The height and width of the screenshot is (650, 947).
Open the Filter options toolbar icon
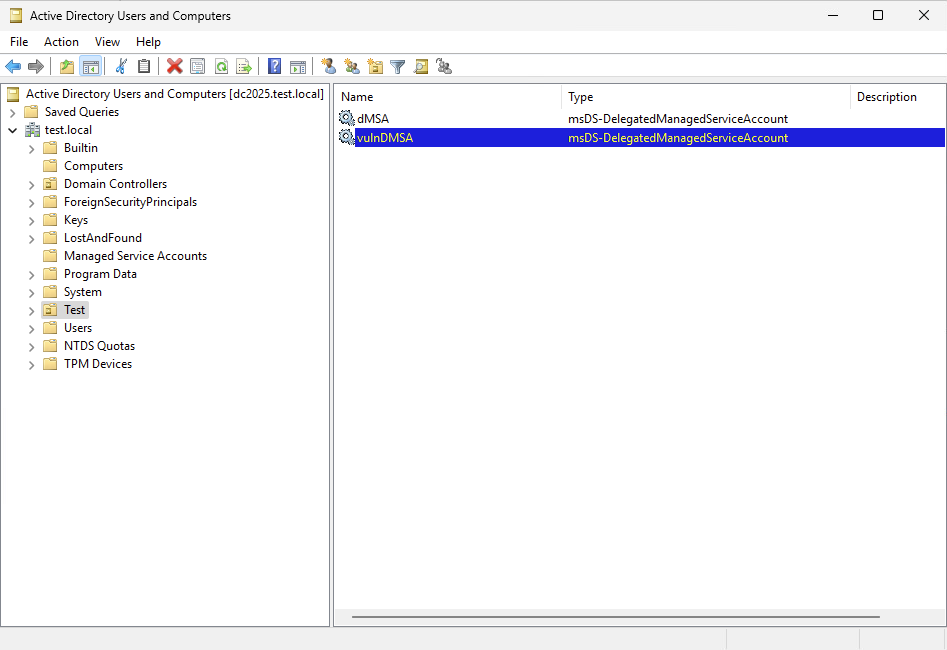point(398,66)
